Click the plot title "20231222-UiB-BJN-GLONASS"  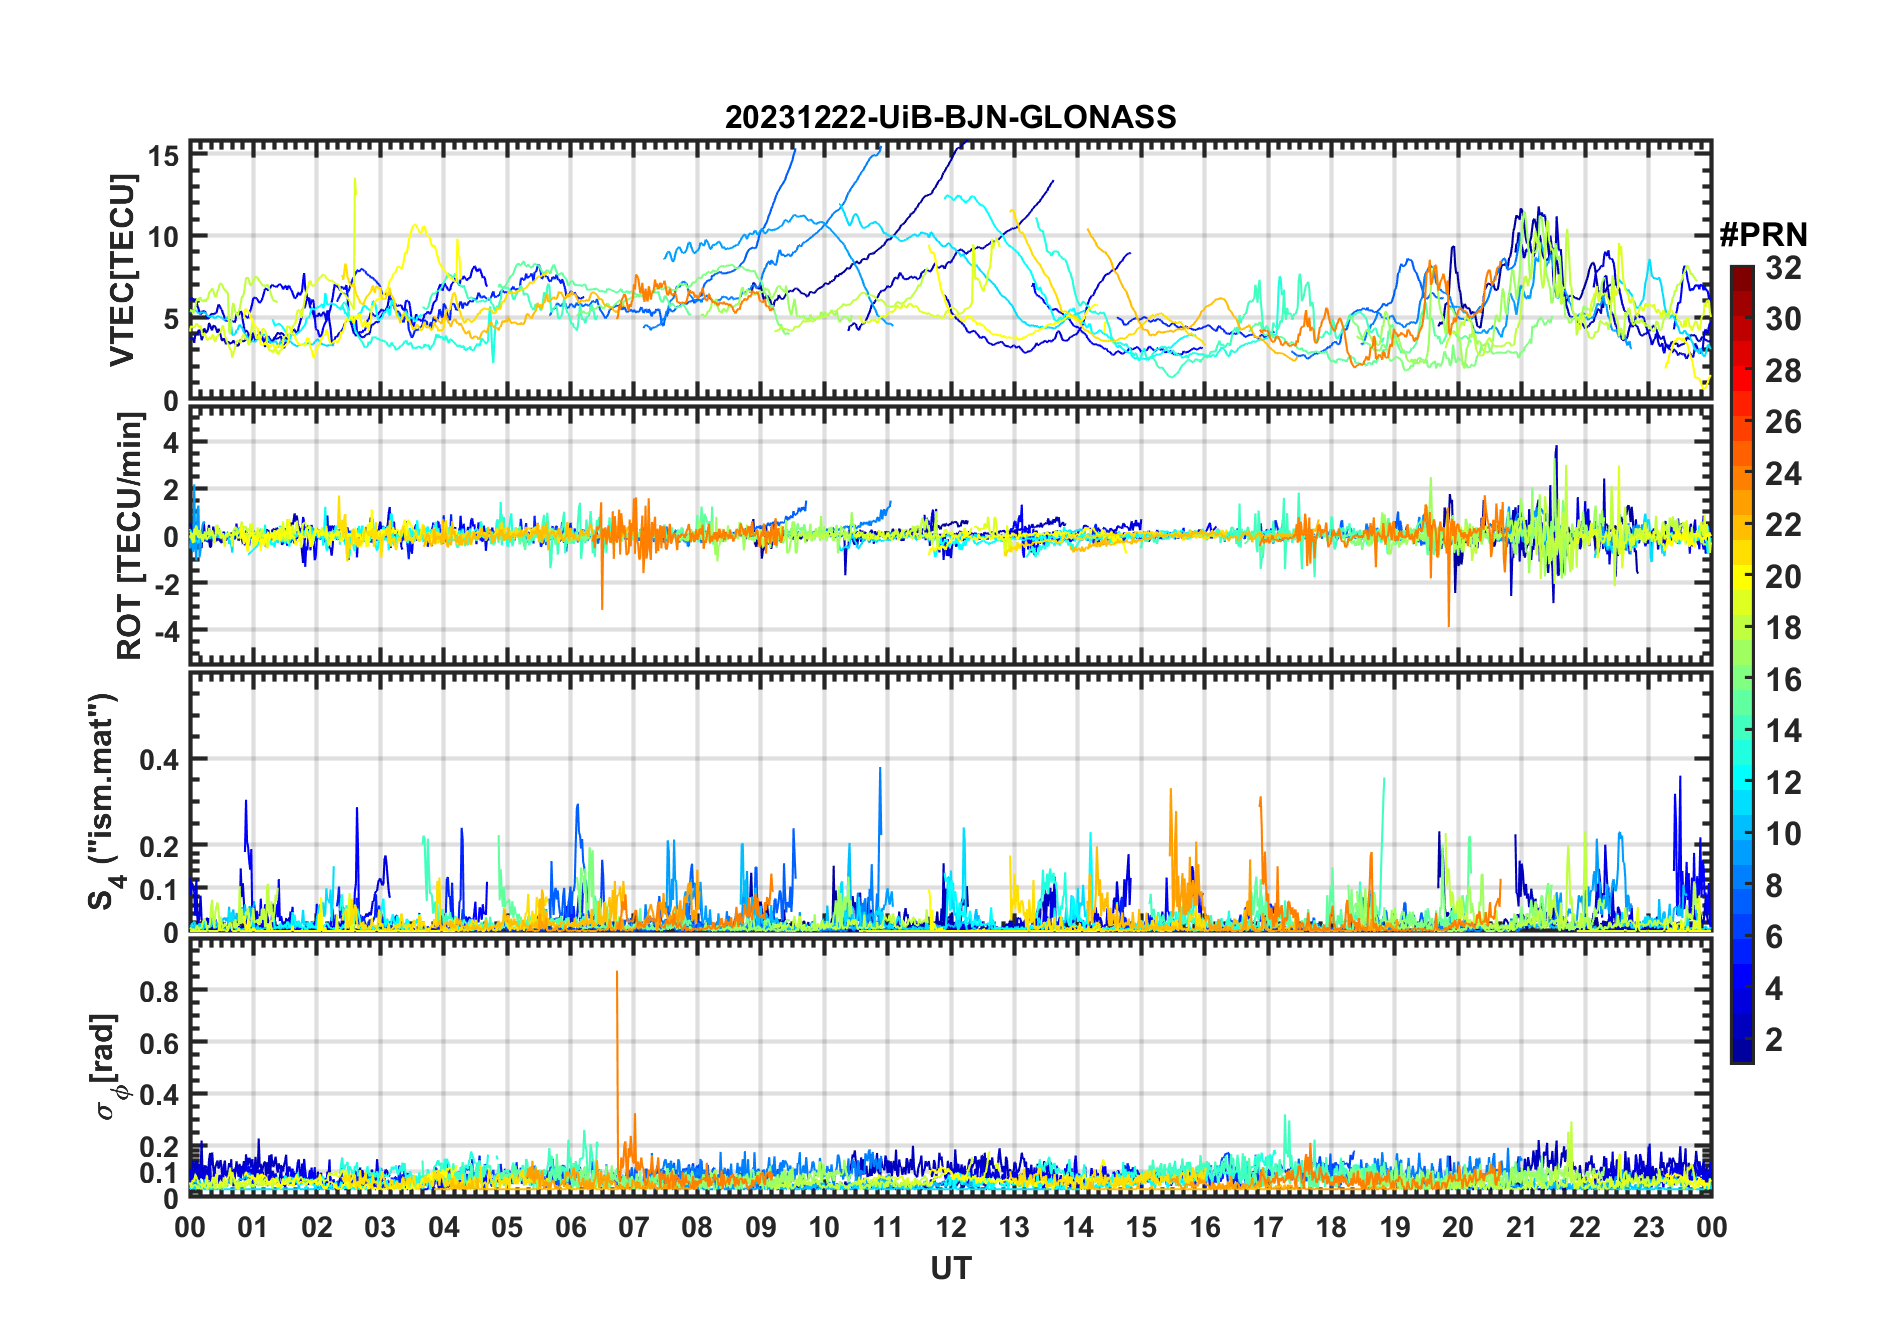[x=950, y=117]
